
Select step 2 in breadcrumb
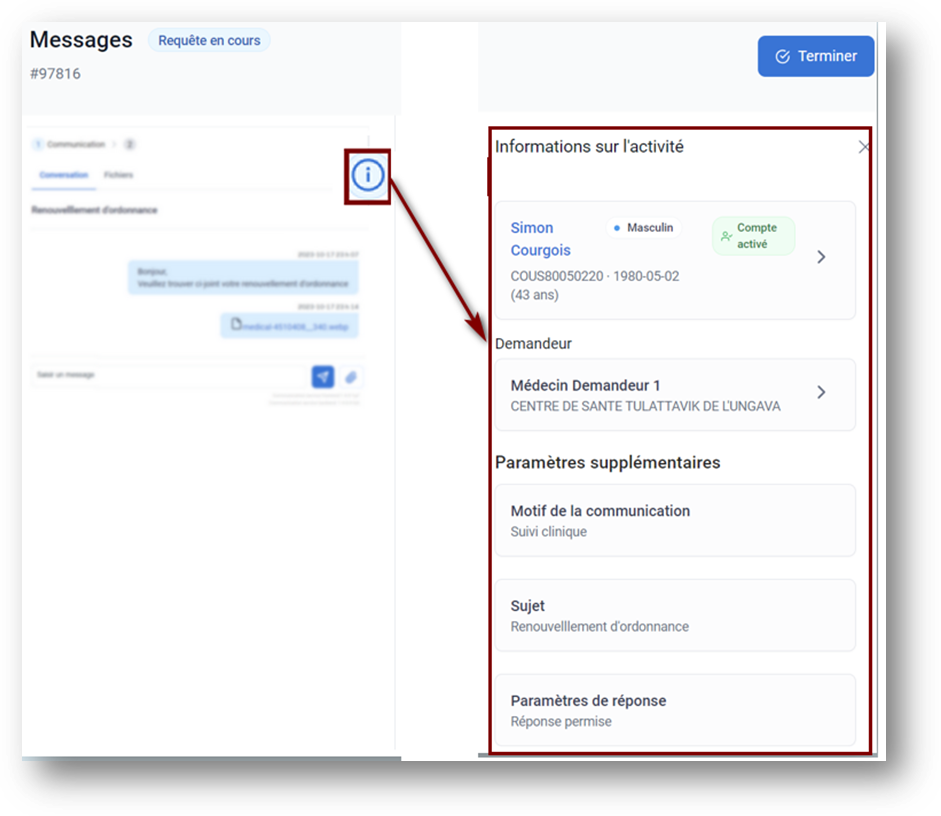pyautogui.click(x=130, y=144)
